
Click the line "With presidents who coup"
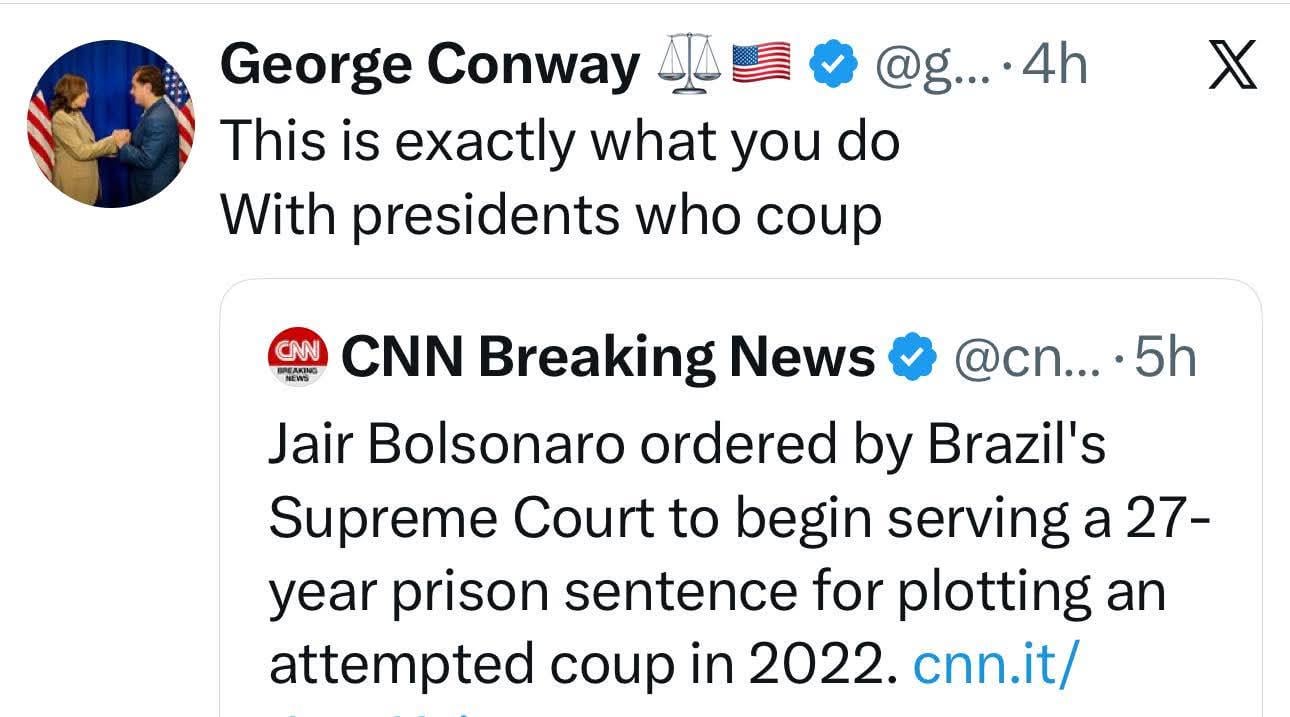pyautogui.click(x=550, y=213)
